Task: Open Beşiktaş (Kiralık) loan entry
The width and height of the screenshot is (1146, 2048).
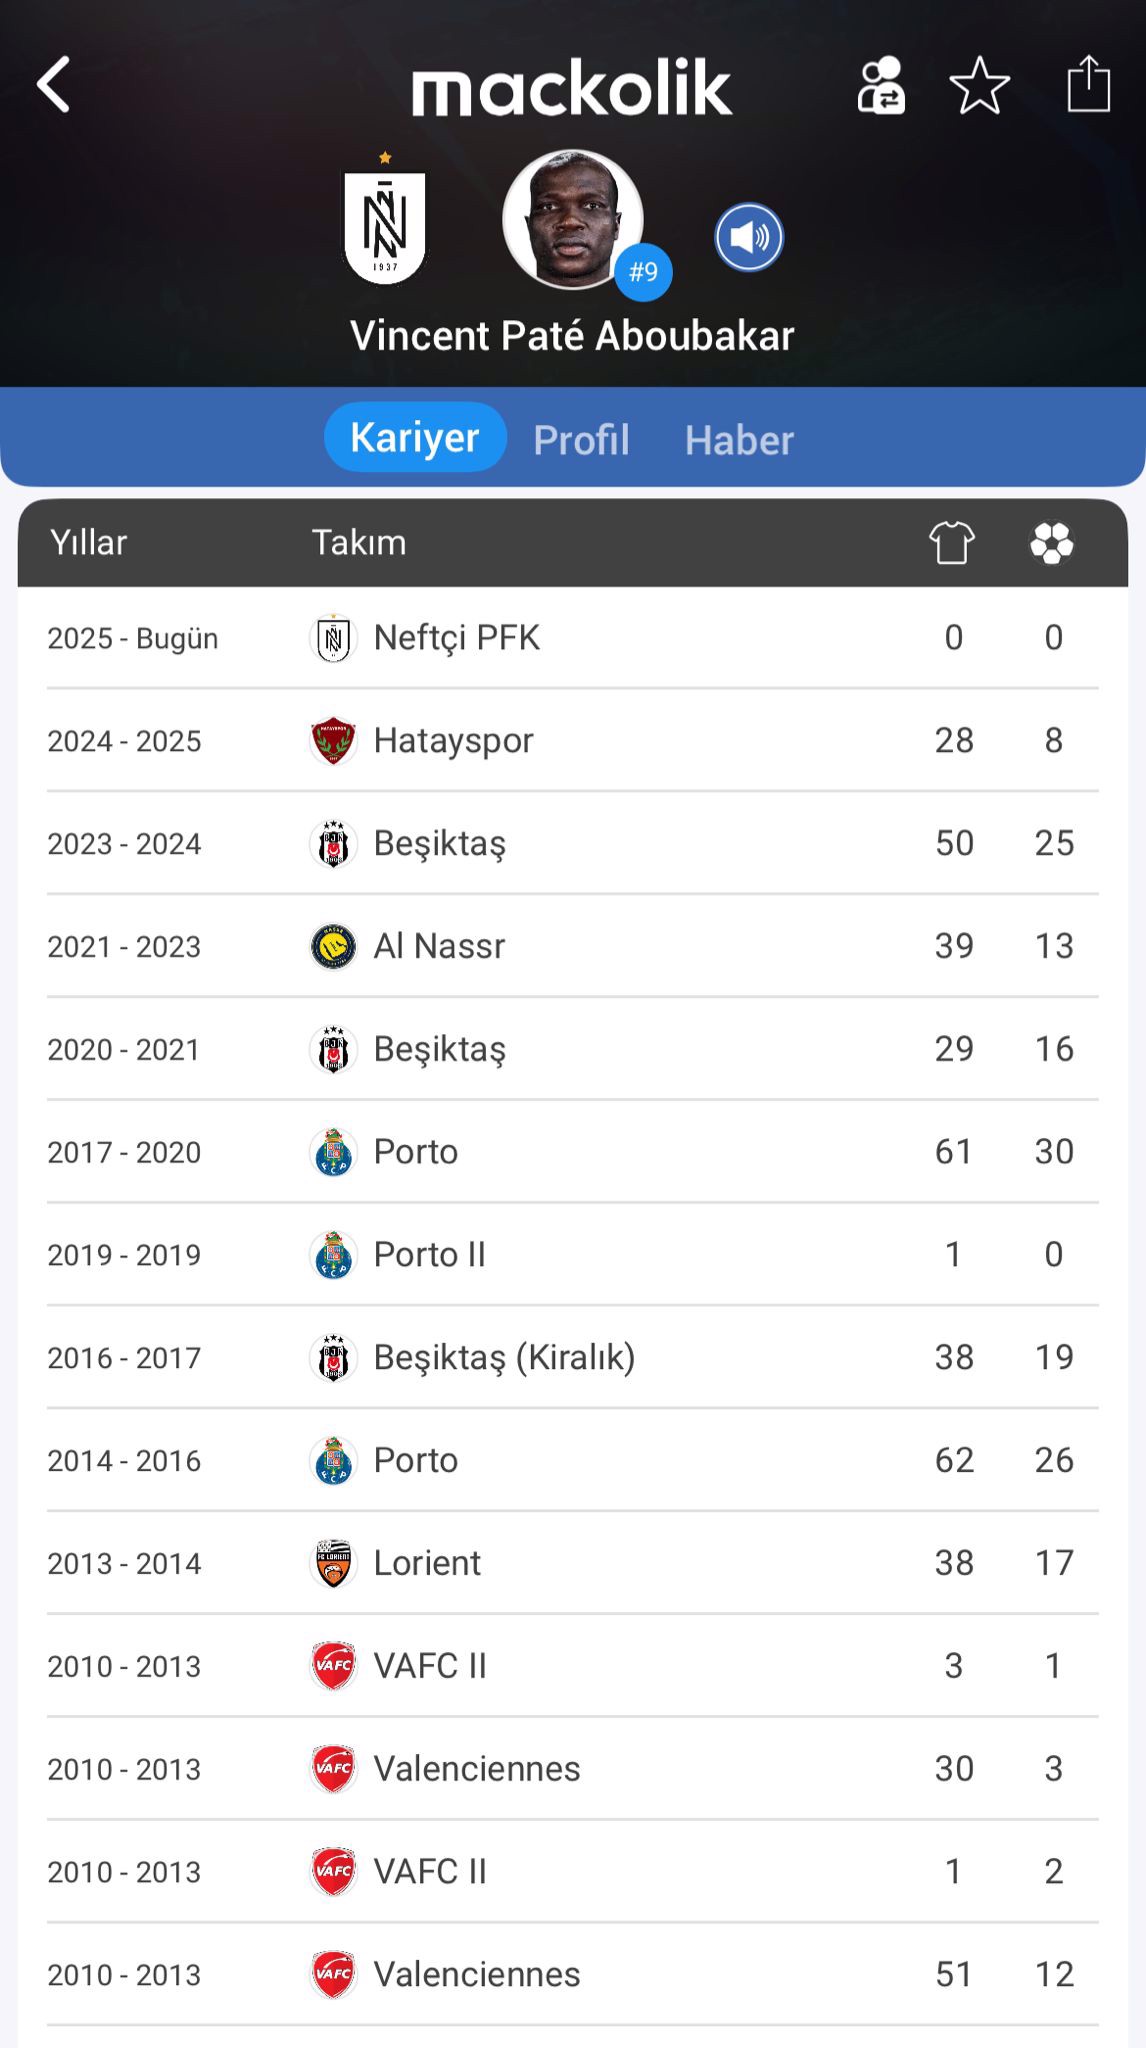Action: pos(504,1357)
